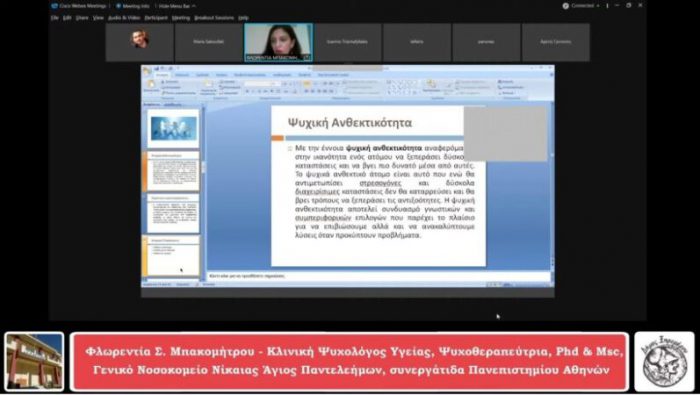This screenshot has width=700, height=395.
Task: Open the PowerPoint font name dropdown
Action: pyautogui.click(x=262, y=83)
